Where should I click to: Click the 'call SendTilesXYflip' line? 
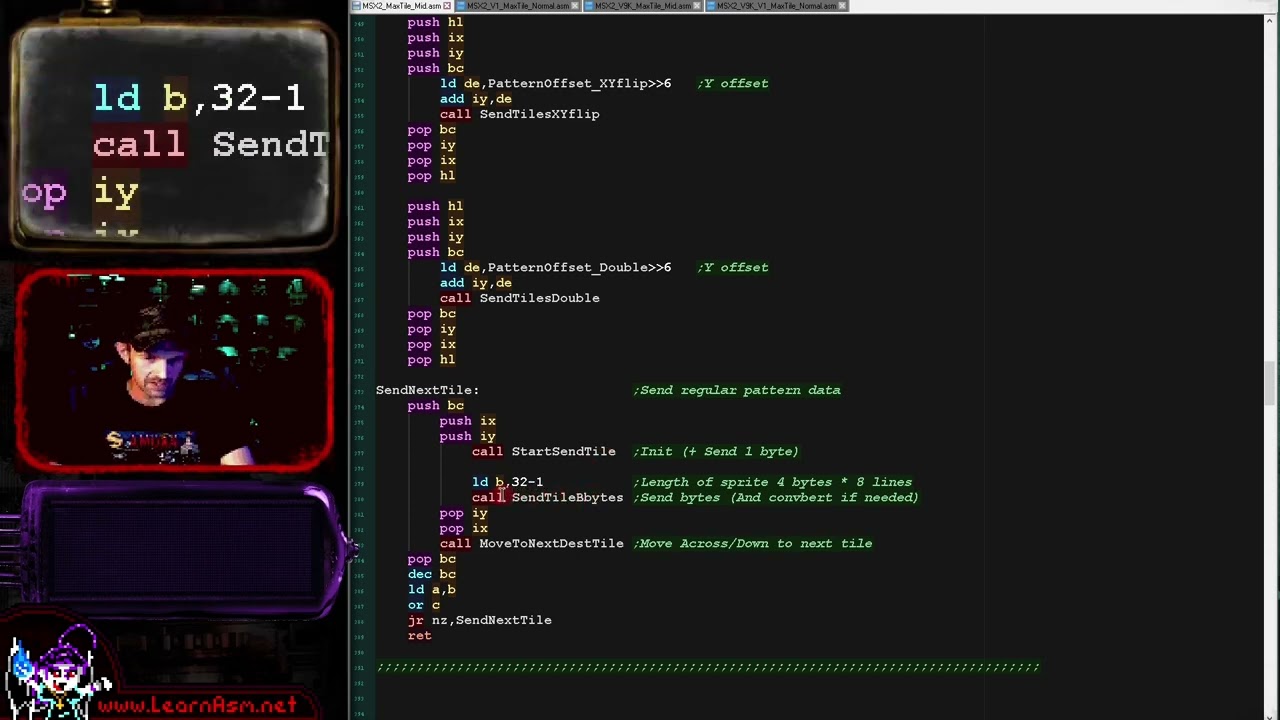[x=519, y=114]
